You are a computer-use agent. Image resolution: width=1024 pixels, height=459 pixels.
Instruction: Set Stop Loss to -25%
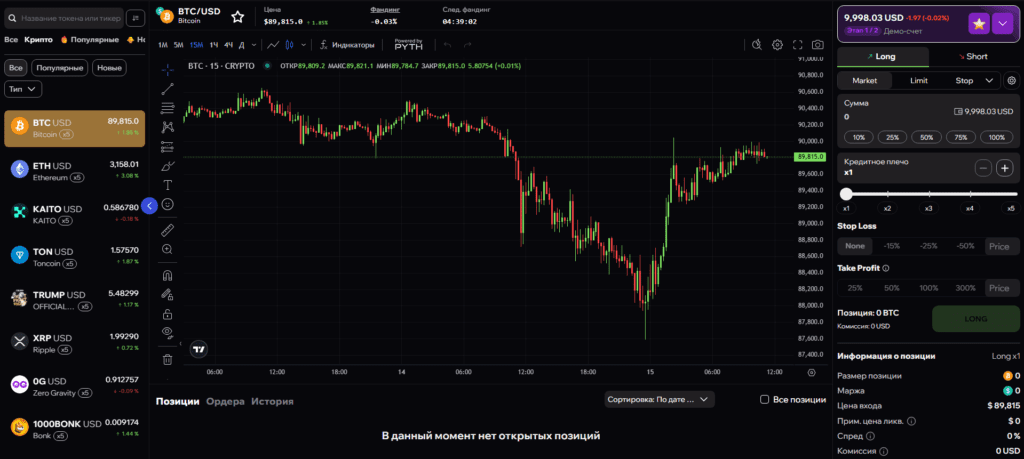tap(928, 246)
